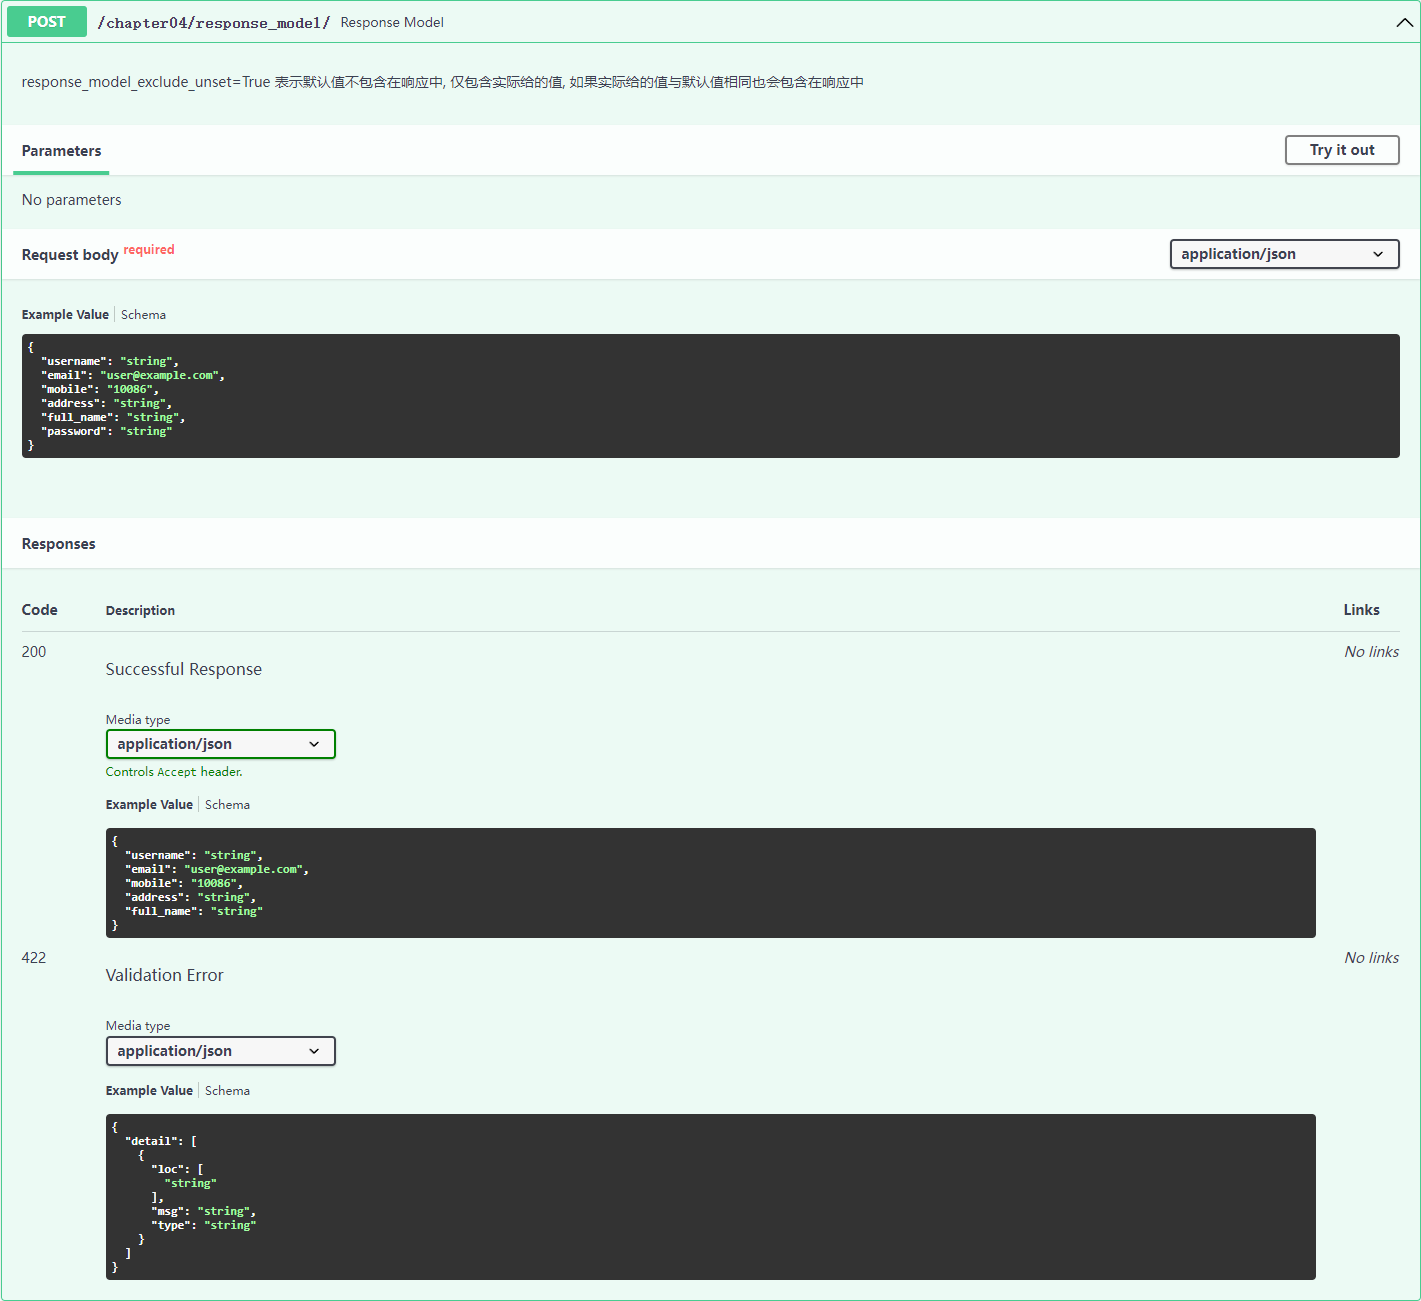Click the No parameters text
Image resolution: width=1421 pixels, height=1301 pixels.
pyautogui.click(x=71, y=200)
